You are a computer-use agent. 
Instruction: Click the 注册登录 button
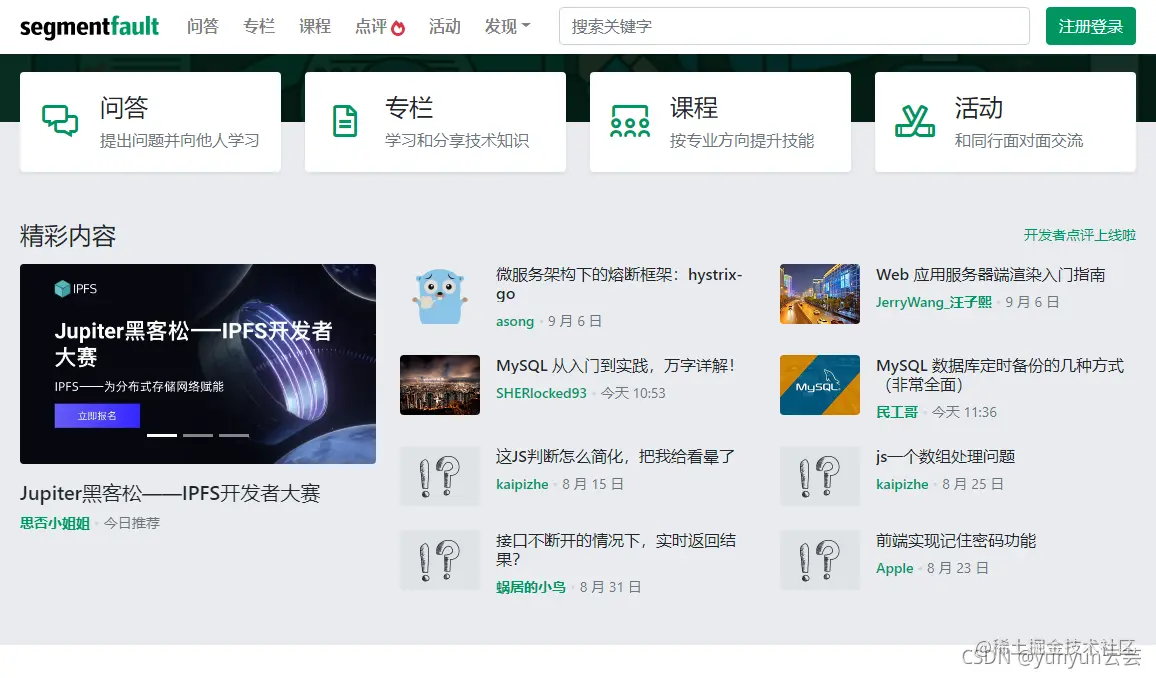[1090, 27]
